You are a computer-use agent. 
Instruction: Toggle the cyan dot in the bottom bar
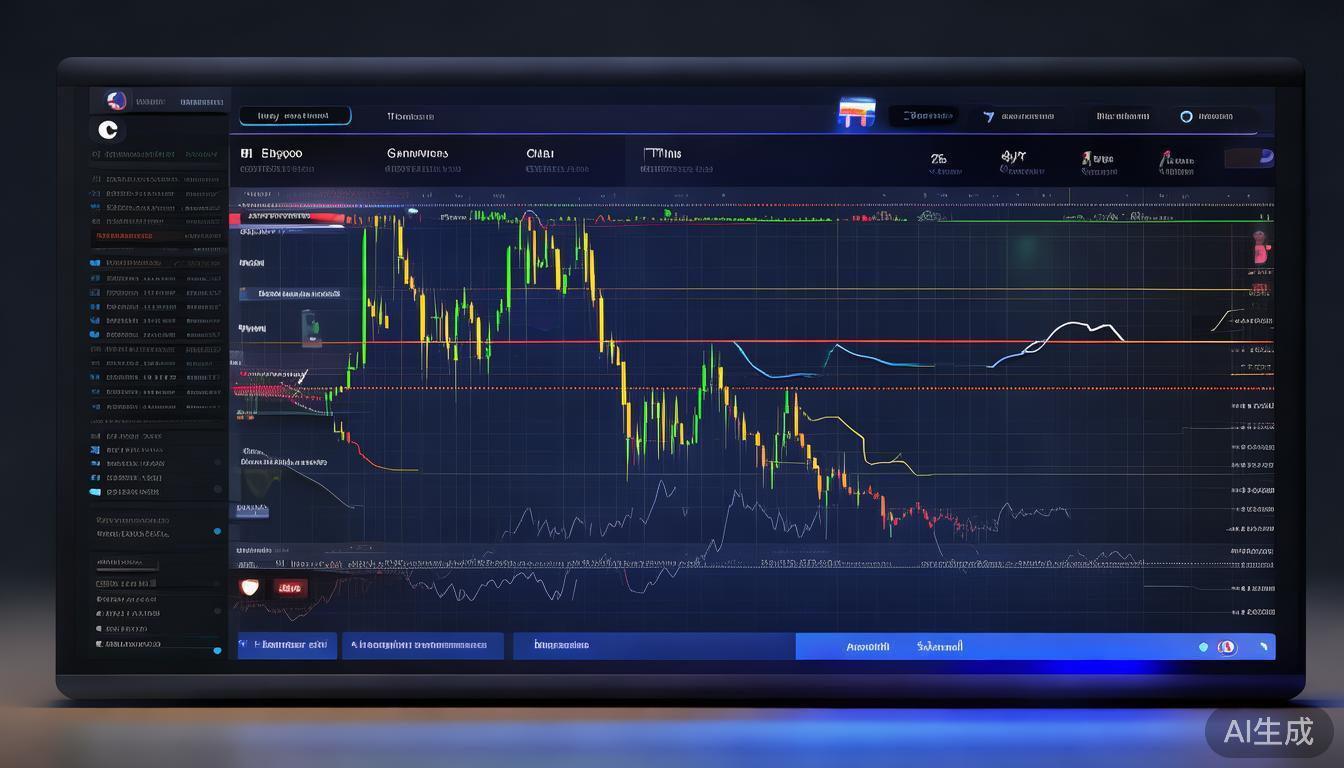click(x=1203, y=647)
